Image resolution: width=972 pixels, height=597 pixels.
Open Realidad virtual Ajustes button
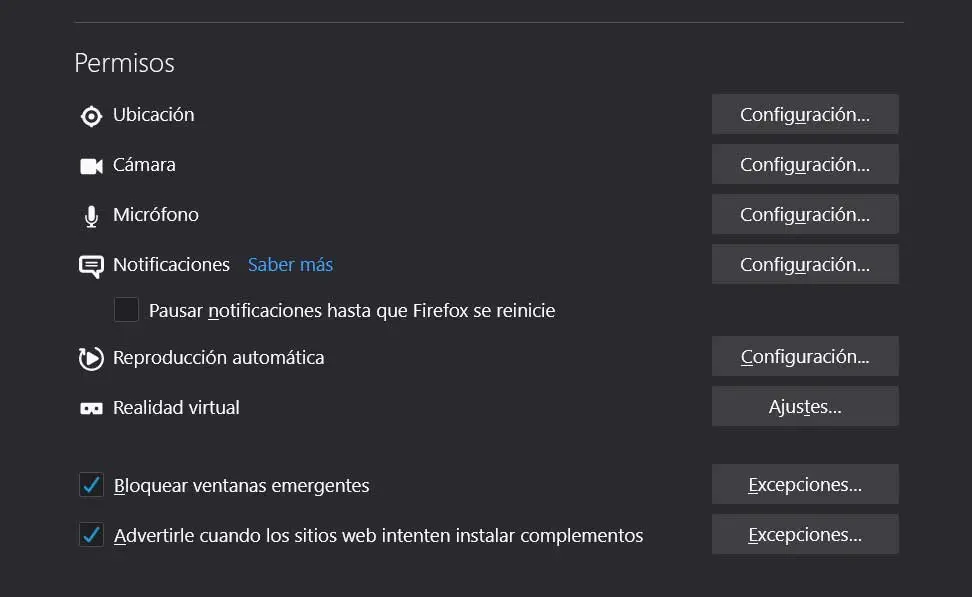tap(805, 406)
